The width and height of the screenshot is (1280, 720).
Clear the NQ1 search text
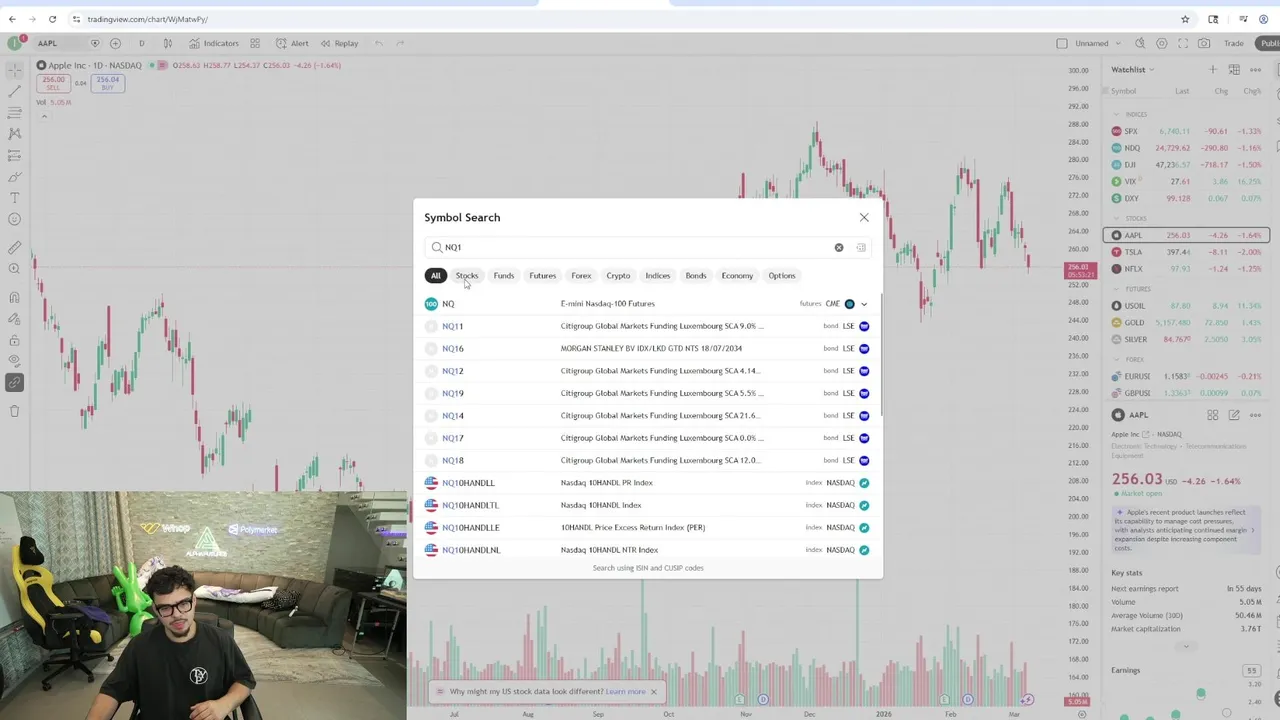click(839, 247)
